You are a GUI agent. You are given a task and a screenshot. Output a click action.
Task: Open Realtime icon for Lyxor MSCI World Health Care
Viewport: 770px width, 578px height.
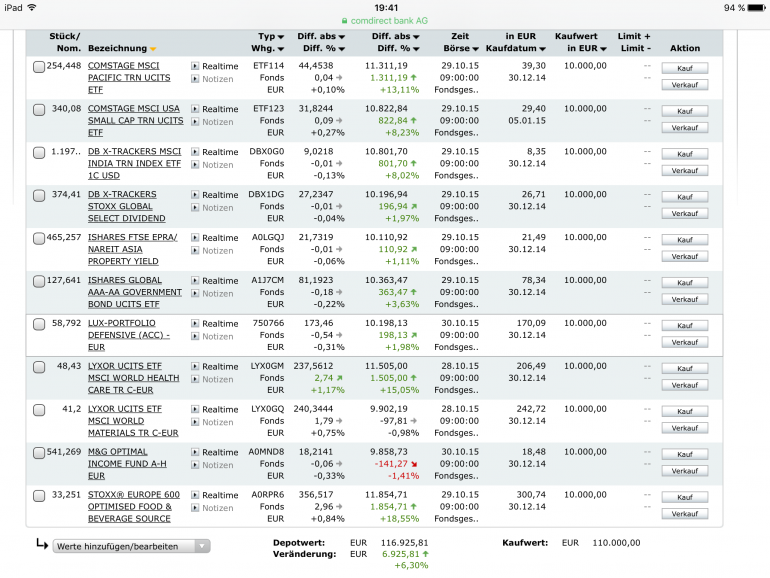[x=195, y=366]
